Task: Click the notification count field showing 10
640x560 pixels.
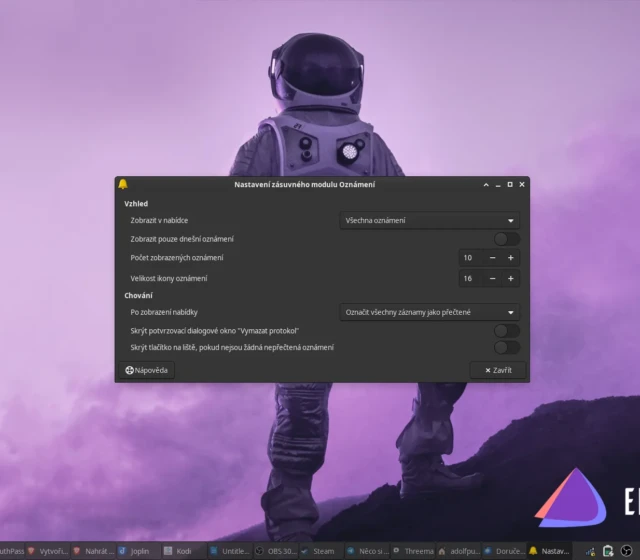Action: coord(471,258)
